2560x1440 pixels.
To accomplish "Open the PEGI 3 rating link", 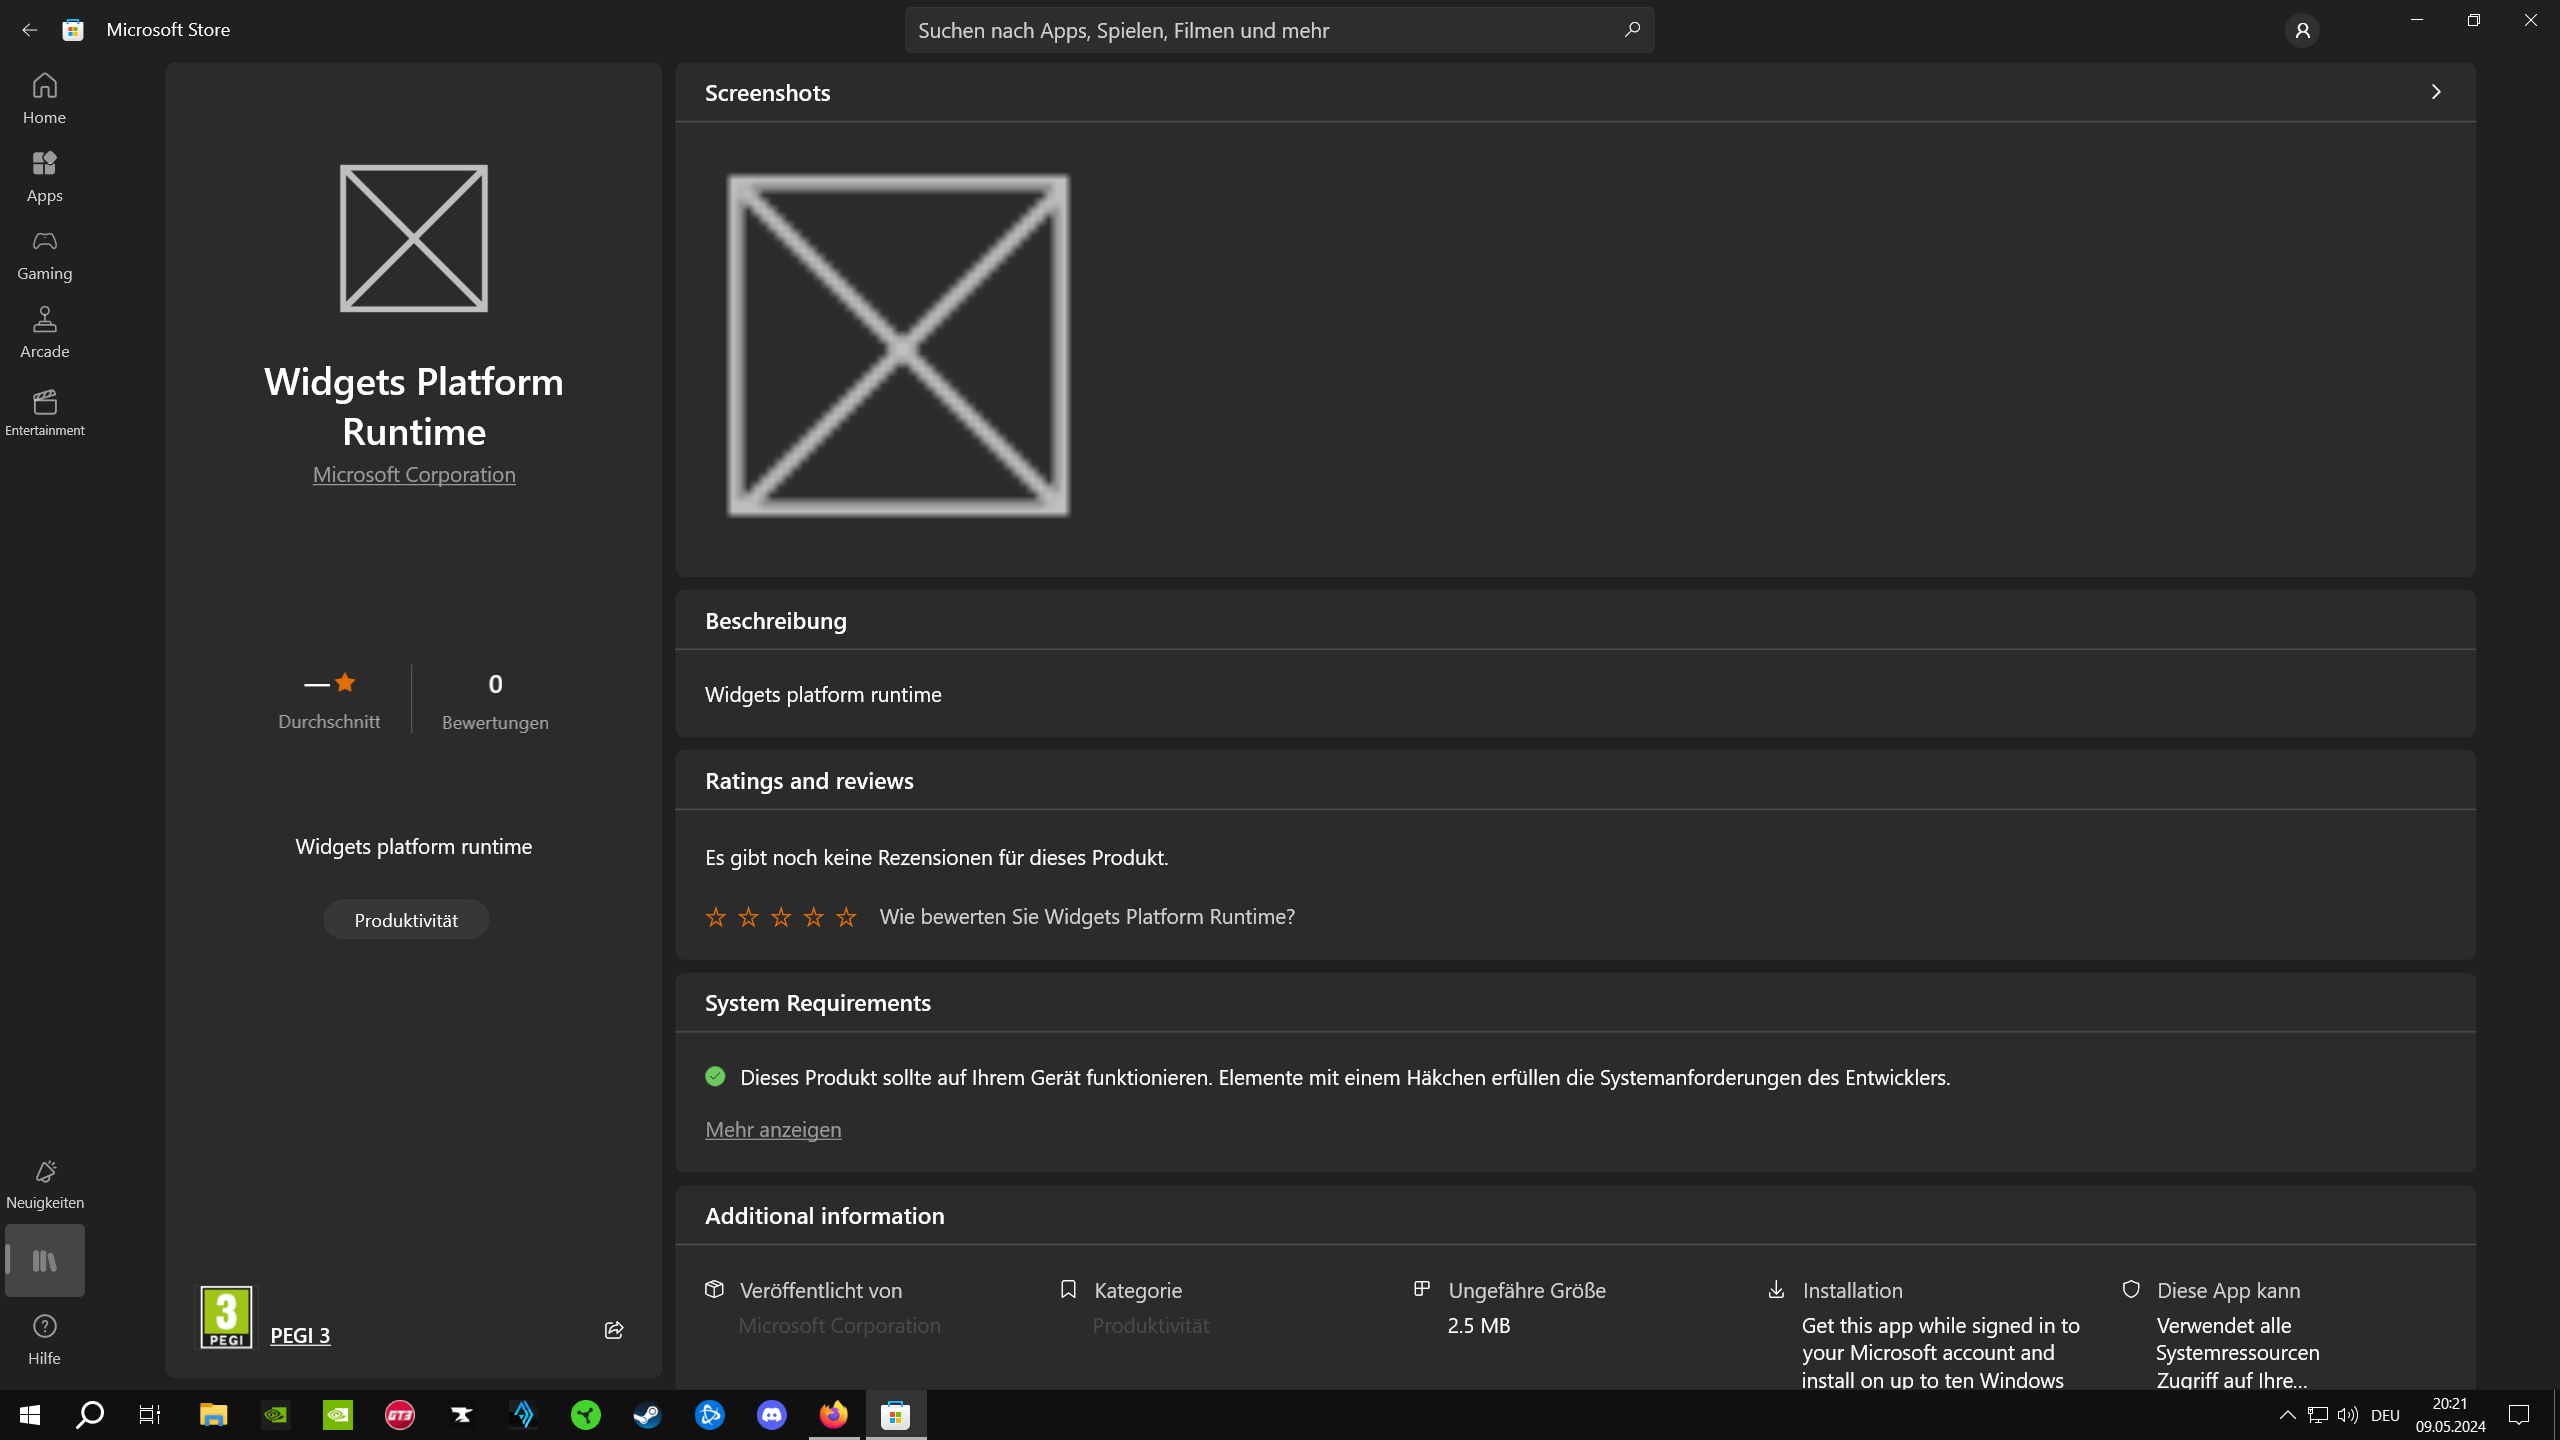I will (x=300, y=1335).
